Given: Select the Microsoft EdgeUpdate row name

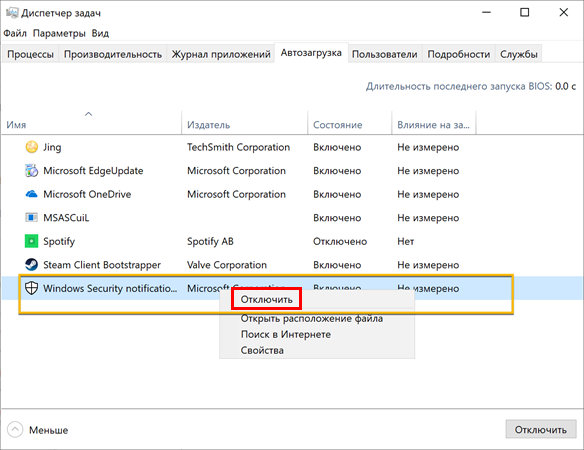Looking at the screenshot, I should pyautogui.click(x=93, y=171).
